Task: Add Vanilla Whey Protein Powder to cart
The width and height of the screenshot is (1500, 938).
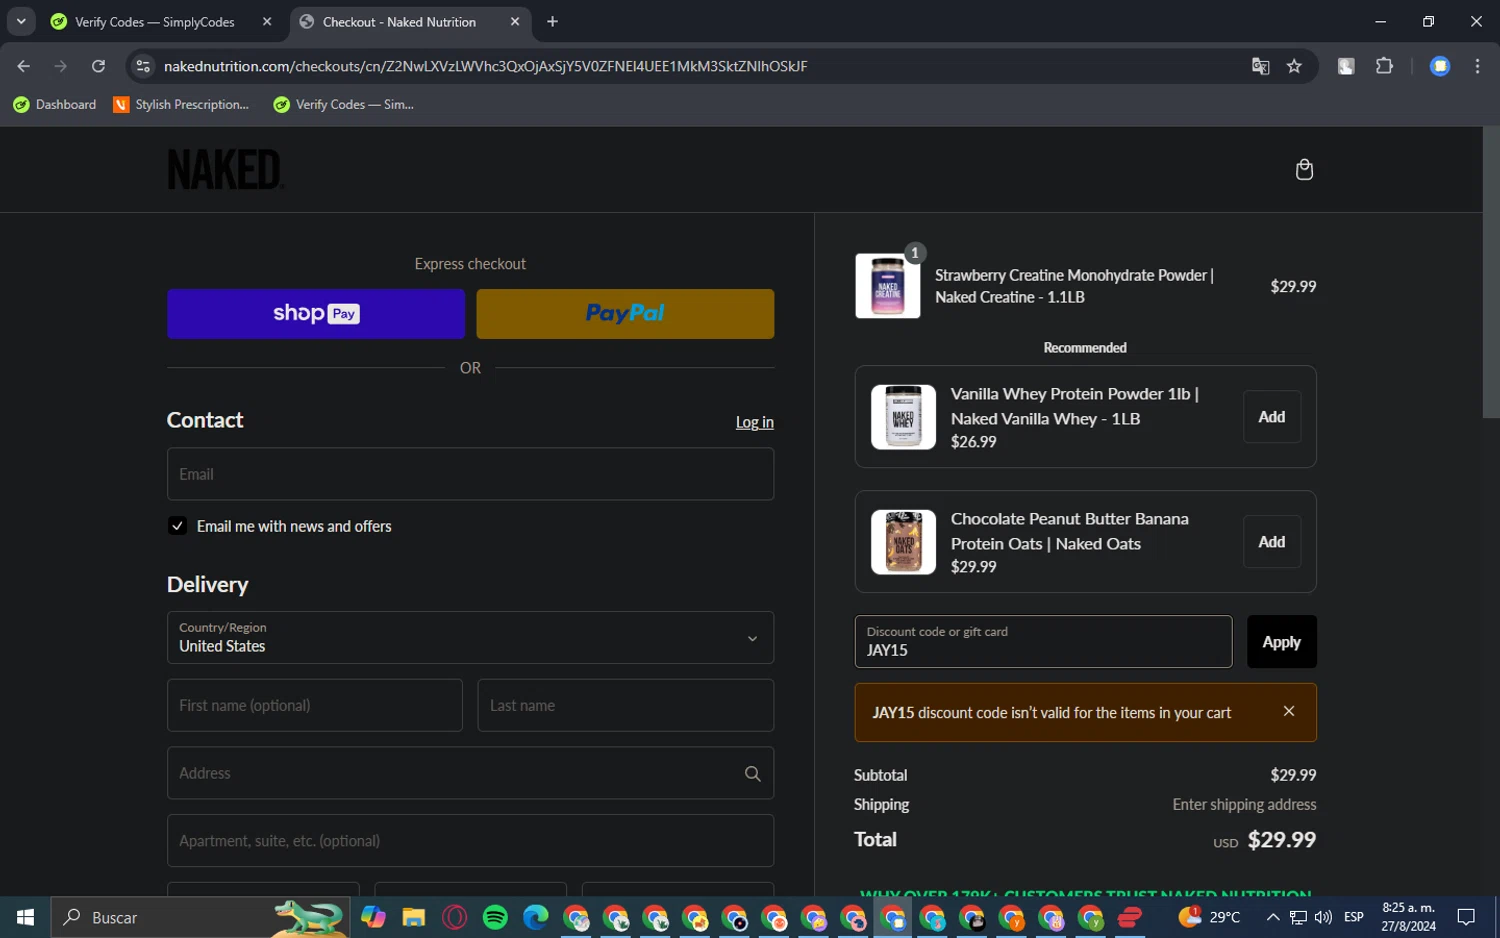Action: click(1272, 417)
